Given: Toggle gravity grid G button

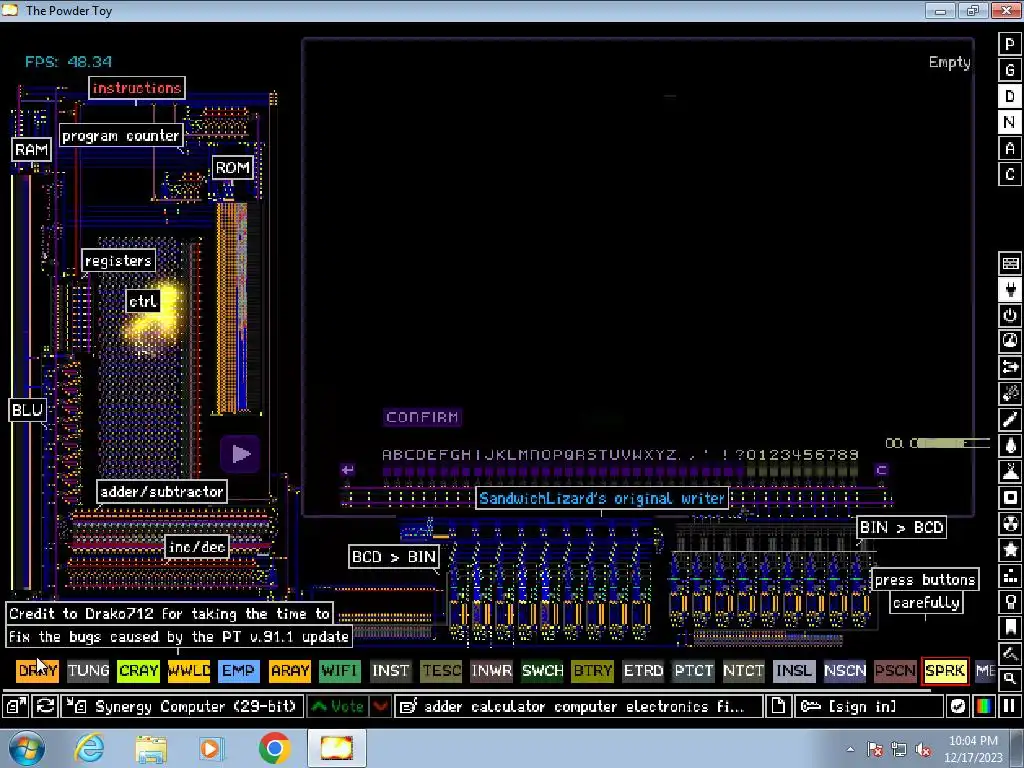Looking at the screenshot, I should (x=1010, y=70).
